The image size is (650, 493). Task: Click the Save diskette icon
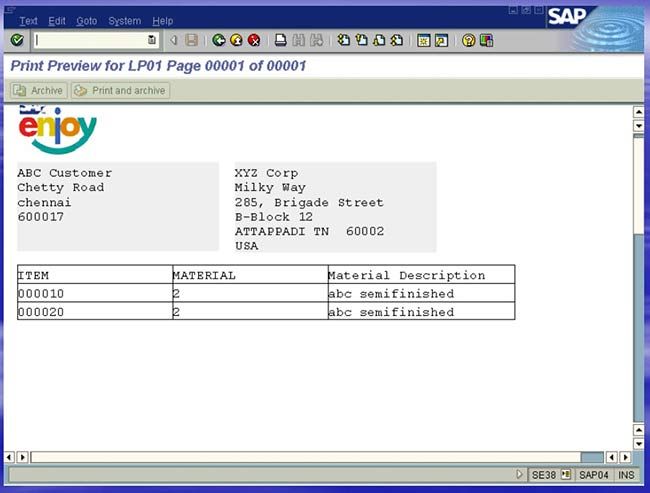[x=192, y=40]
